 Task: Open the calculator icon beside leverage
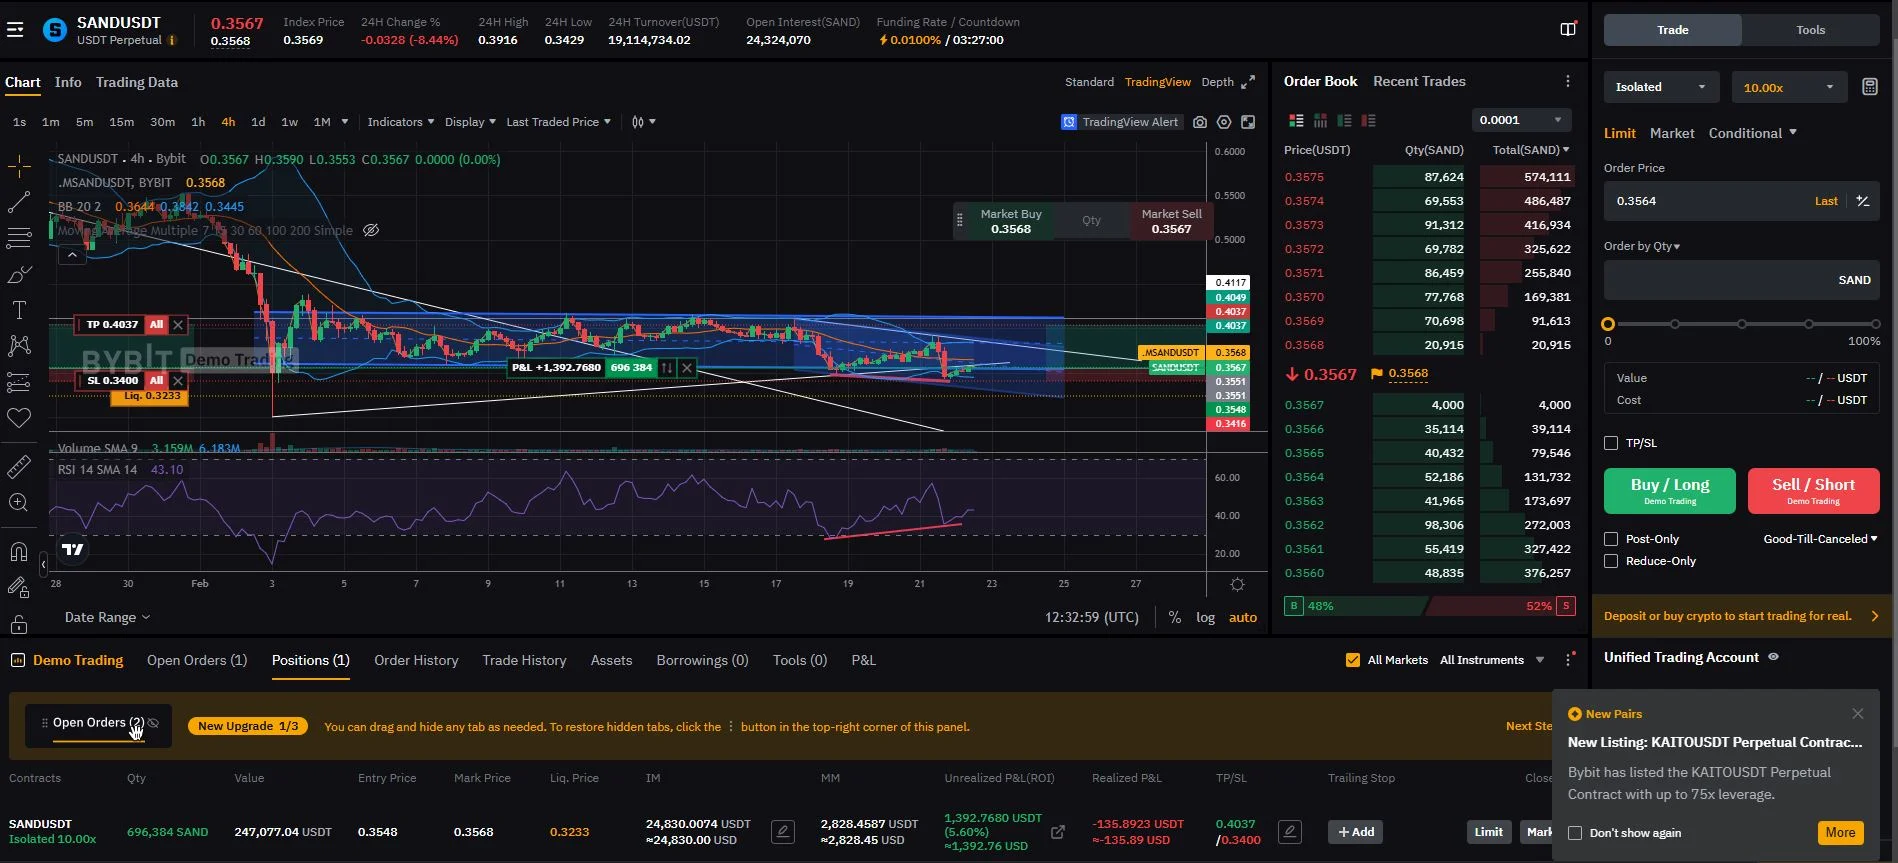[1869, 87]
